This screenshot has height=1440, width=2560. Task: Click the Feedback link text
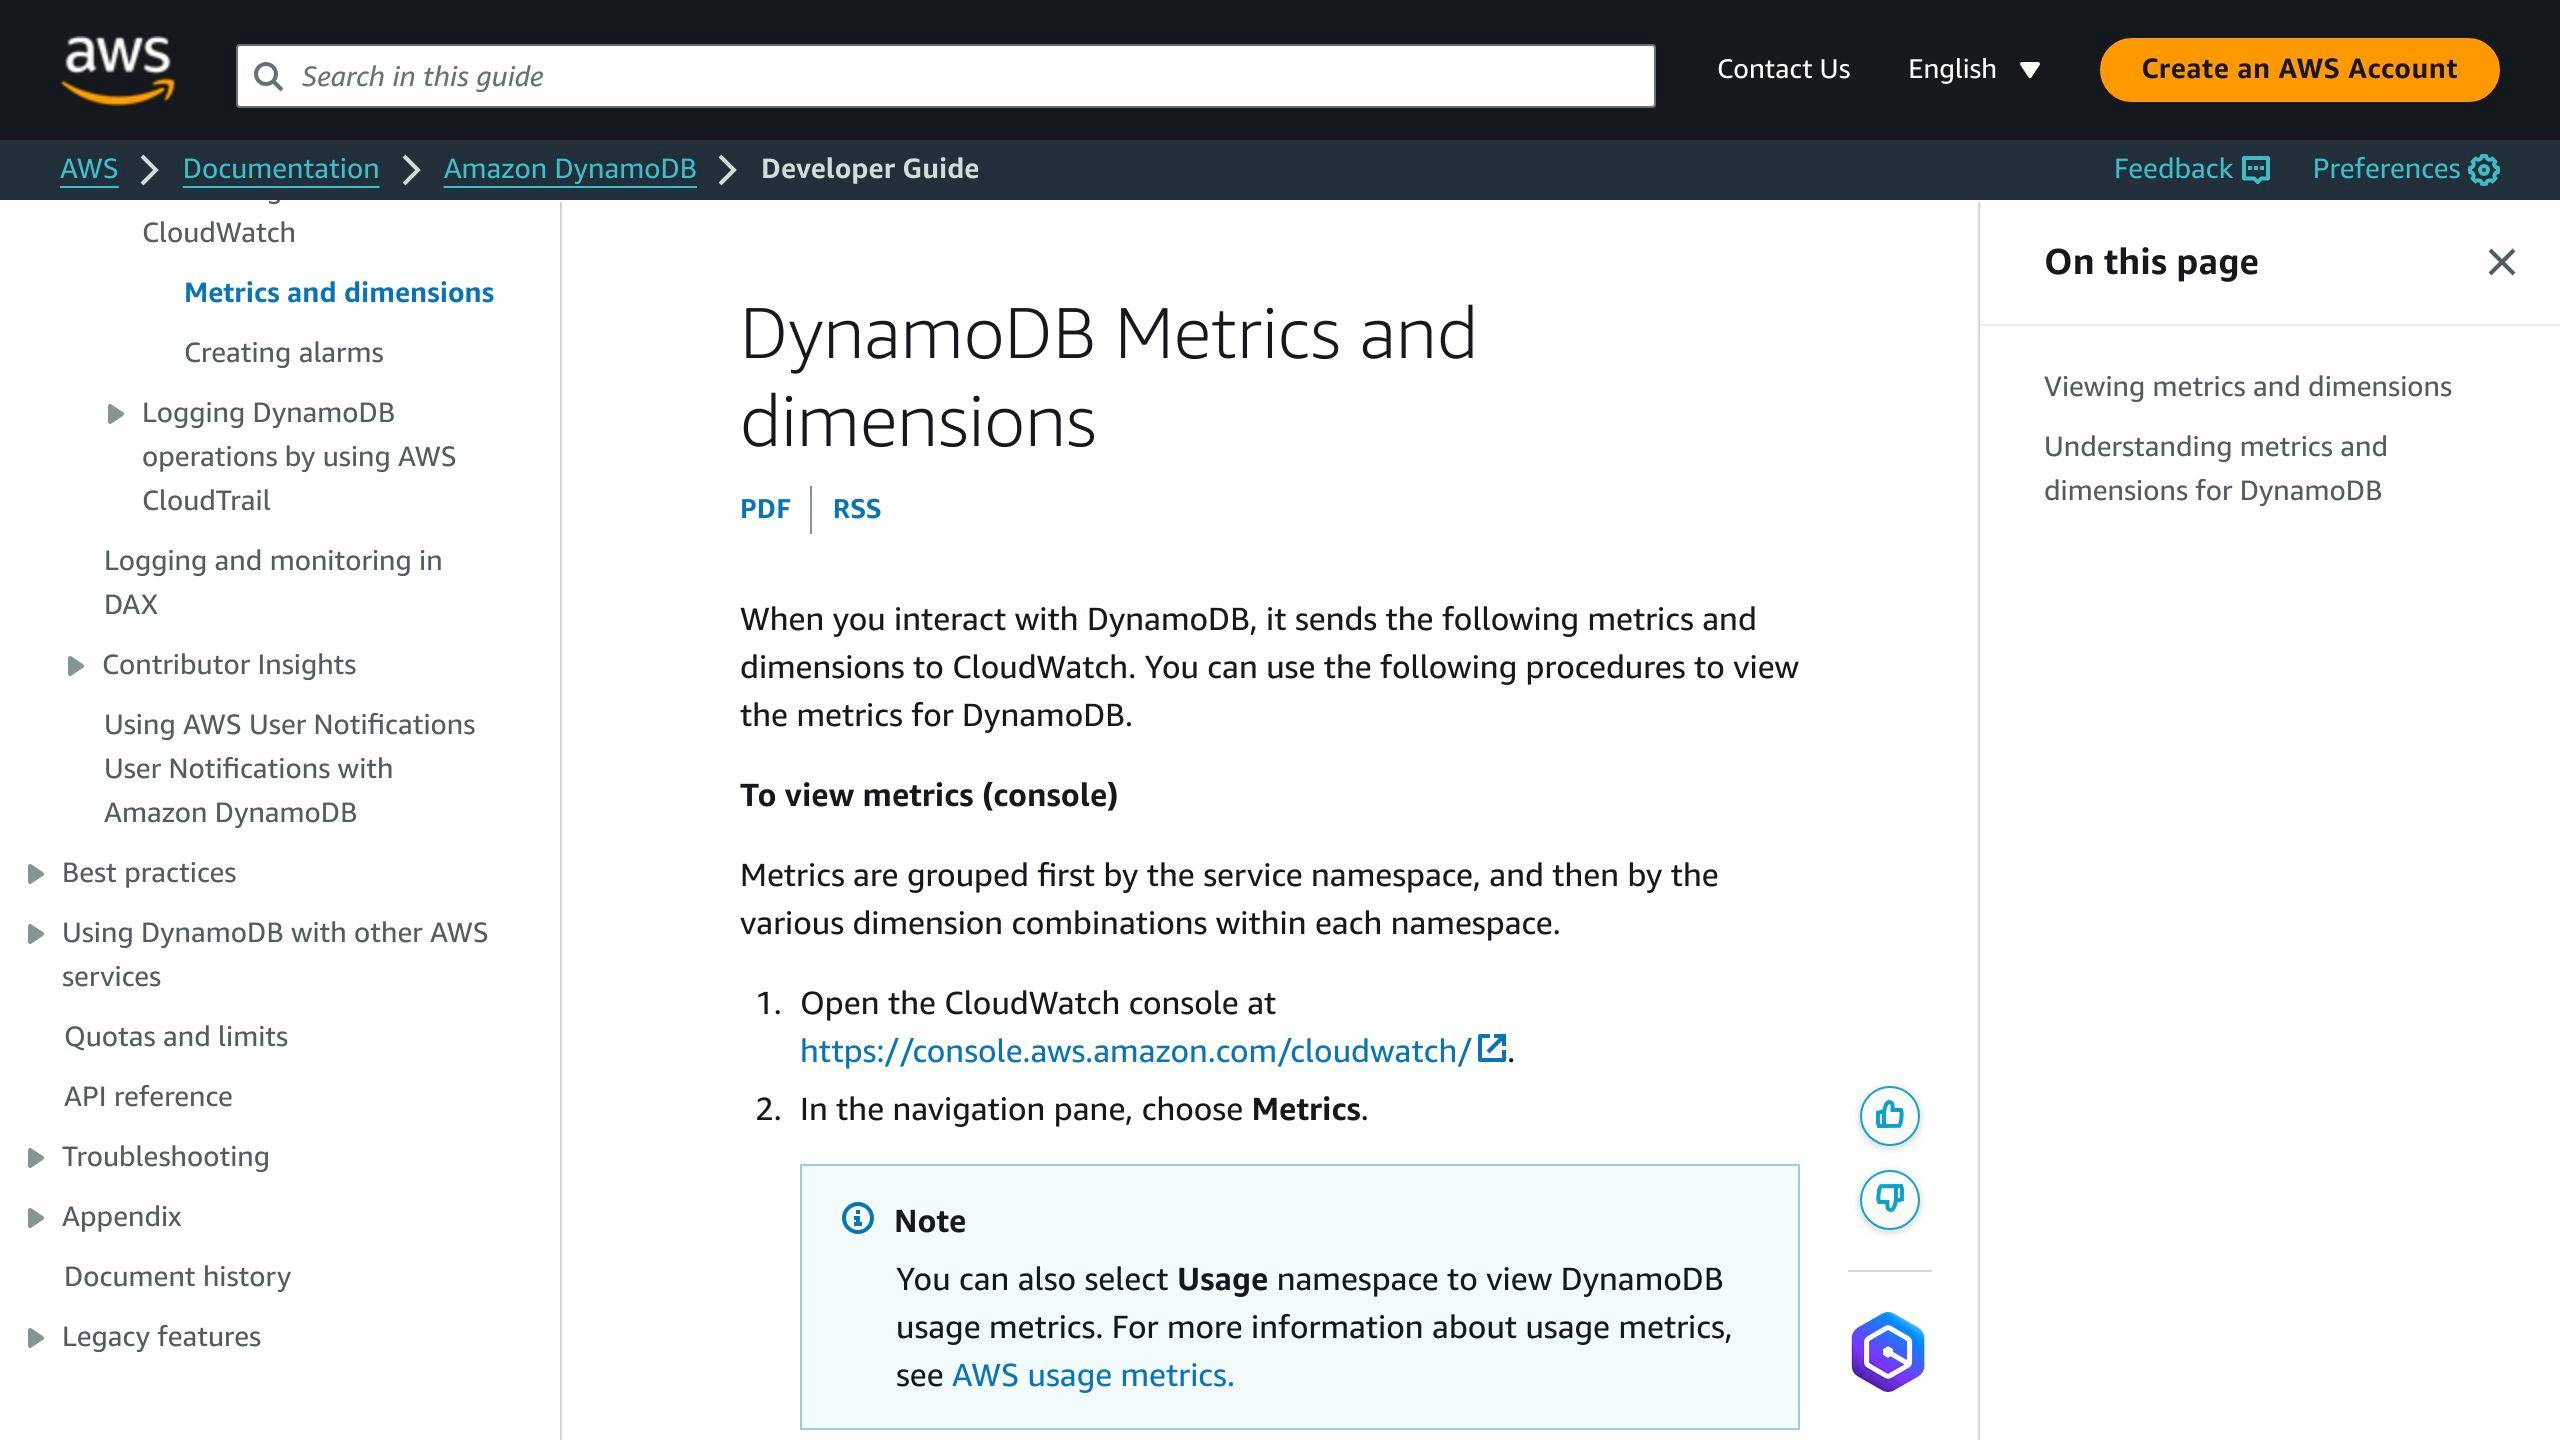(2172, 169)
